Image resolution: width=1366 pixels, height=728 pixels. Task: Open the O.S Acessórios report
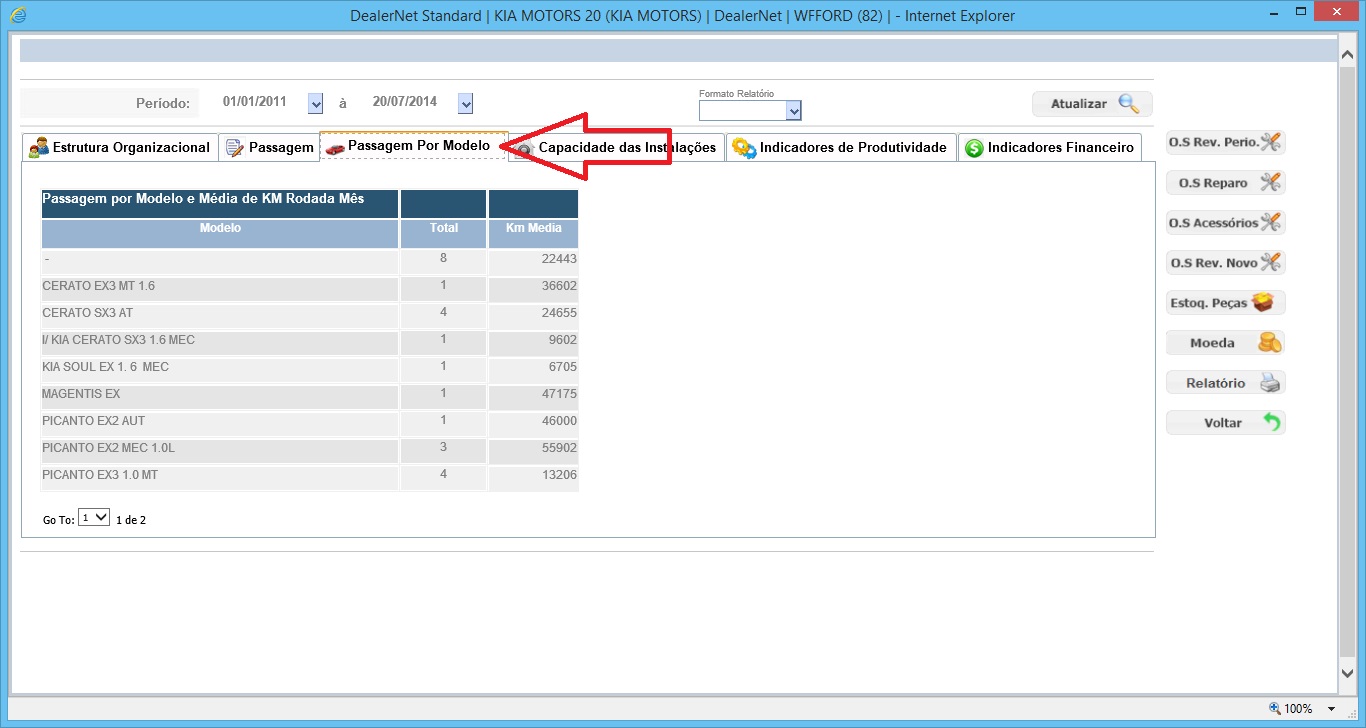click(1226, 222)
